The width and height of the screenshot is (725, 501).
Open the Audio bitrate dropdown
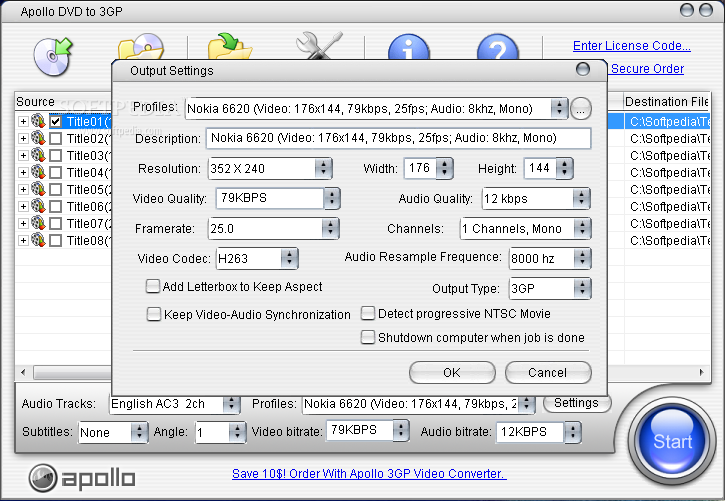click(572, 432)
